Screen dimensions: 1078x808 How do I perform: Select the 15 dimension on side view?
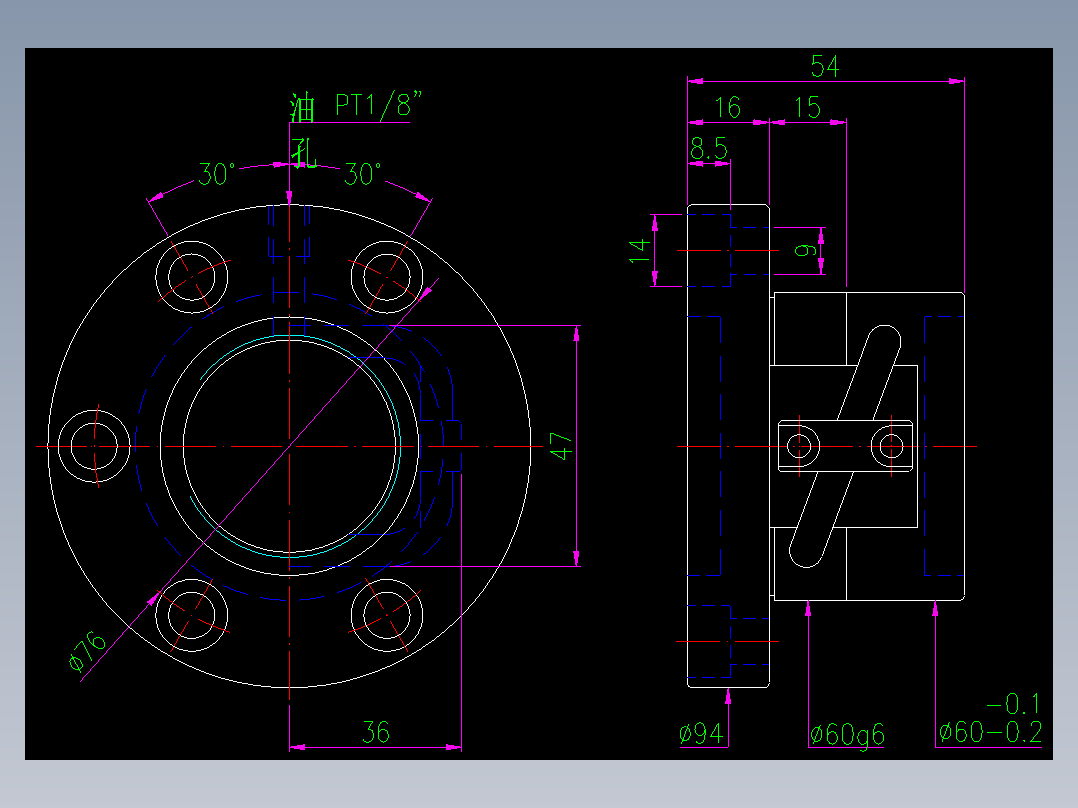click(x=806, y=104)
